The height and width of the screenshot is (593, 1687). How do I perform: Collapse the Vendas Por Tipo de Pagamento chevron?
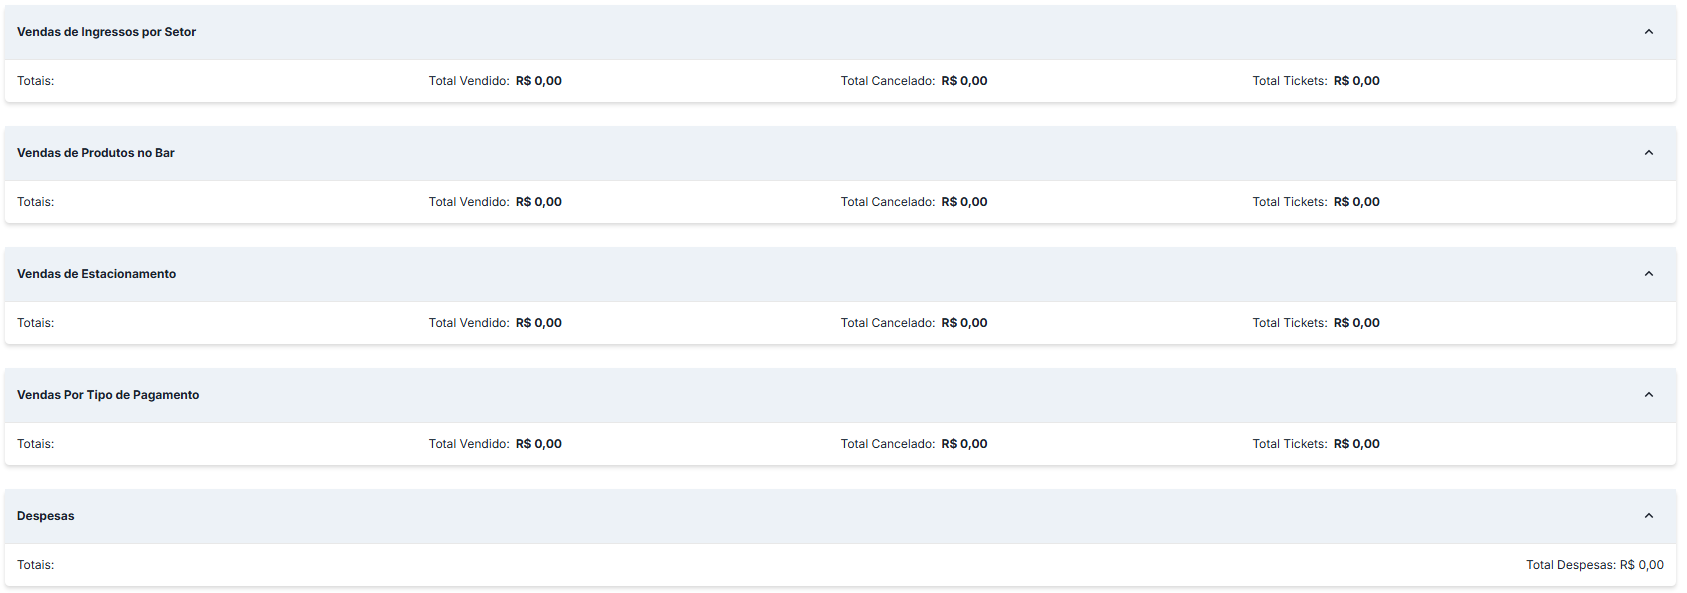pyautogui.click(x=1649, y=395)
